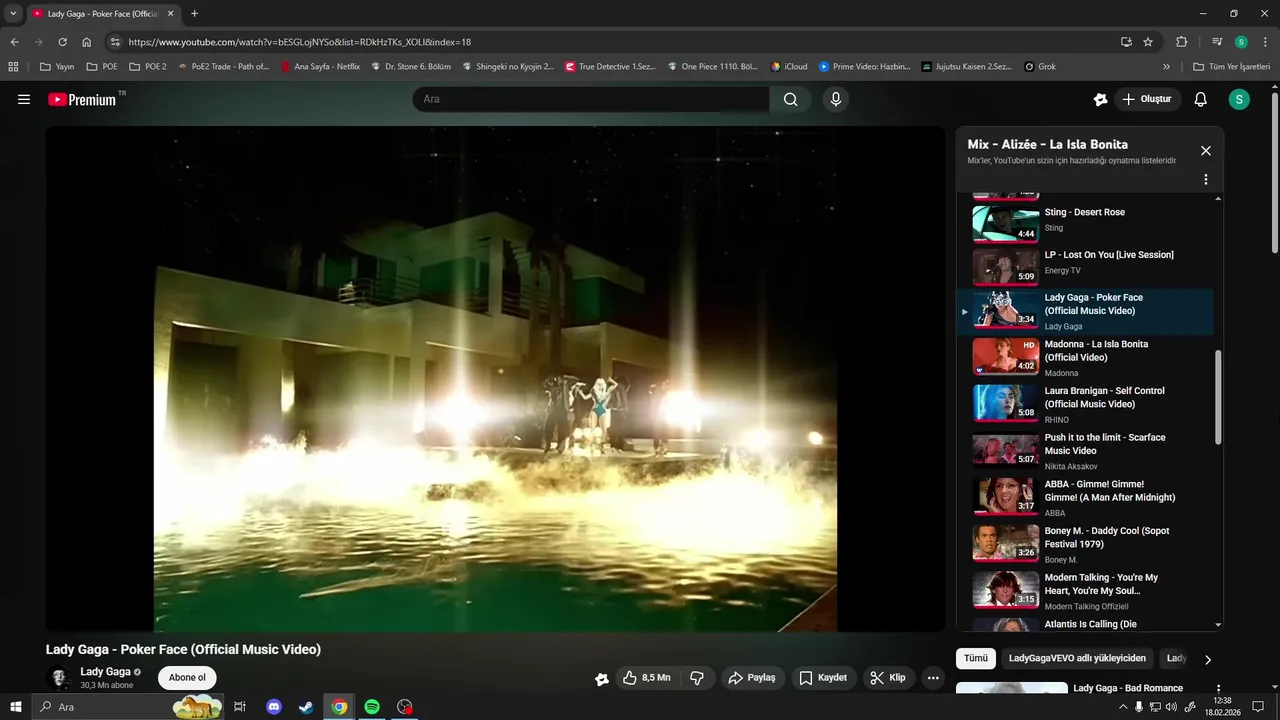Open Spotify from the taskbar

pyautogui.click(x=372, y=707)
